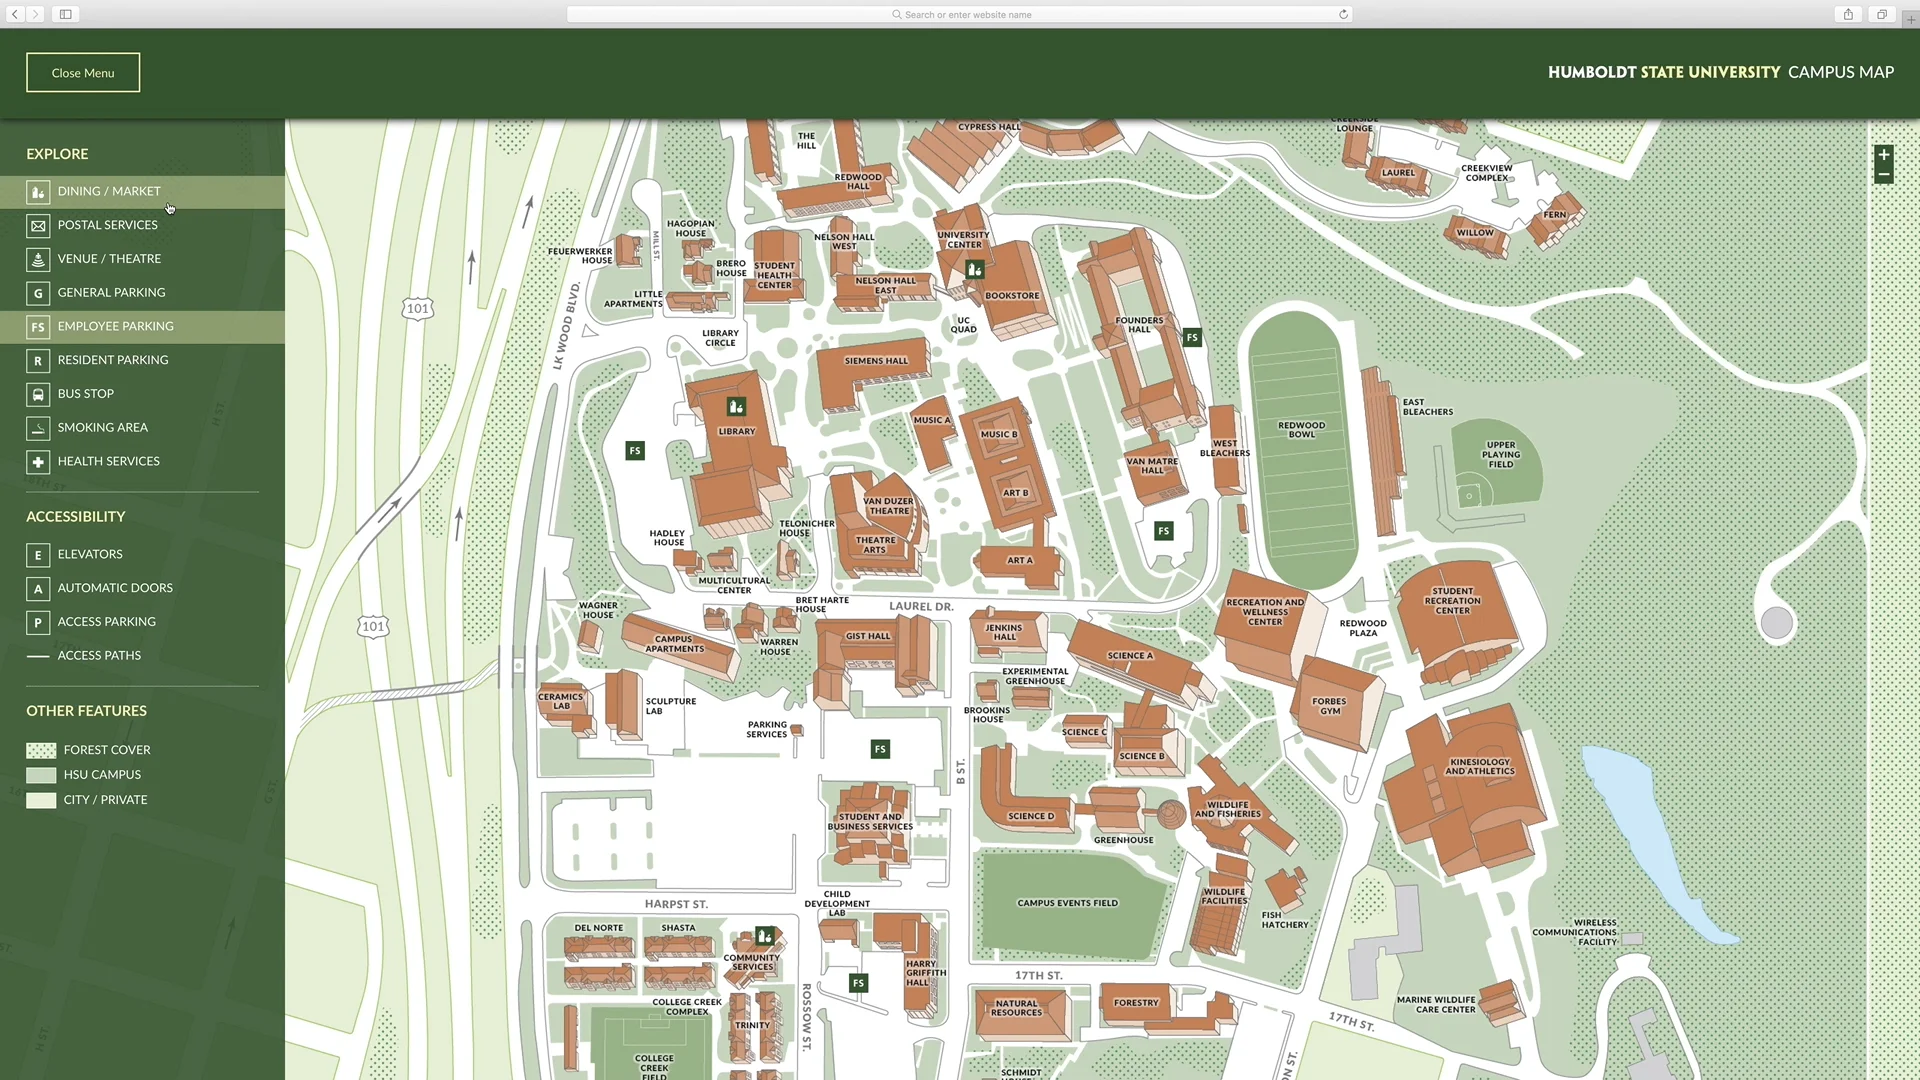Click the Health Services cross icon
The image size is (1920, 1080).
tap(38, 462)
